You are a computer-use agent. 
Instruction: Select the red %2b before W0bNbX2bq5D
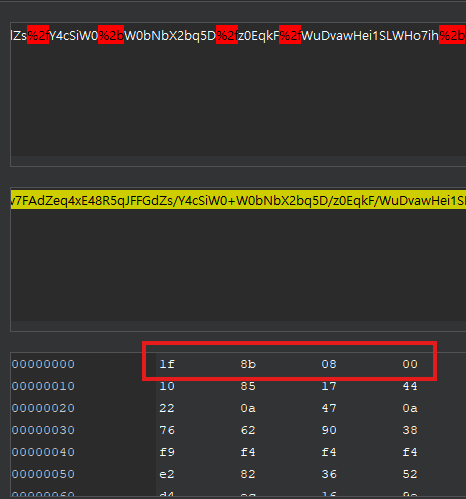(x=111, y=35)
